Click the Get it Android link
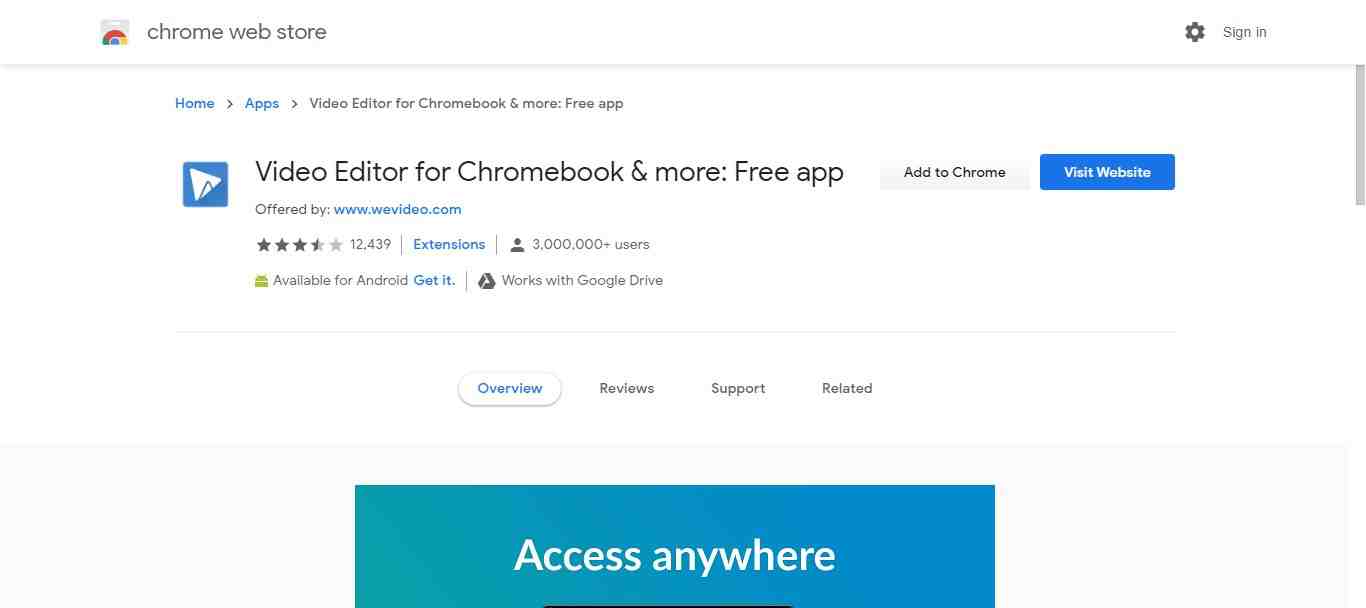Screen dimensions: 1366x608 (x=433, y=280)
